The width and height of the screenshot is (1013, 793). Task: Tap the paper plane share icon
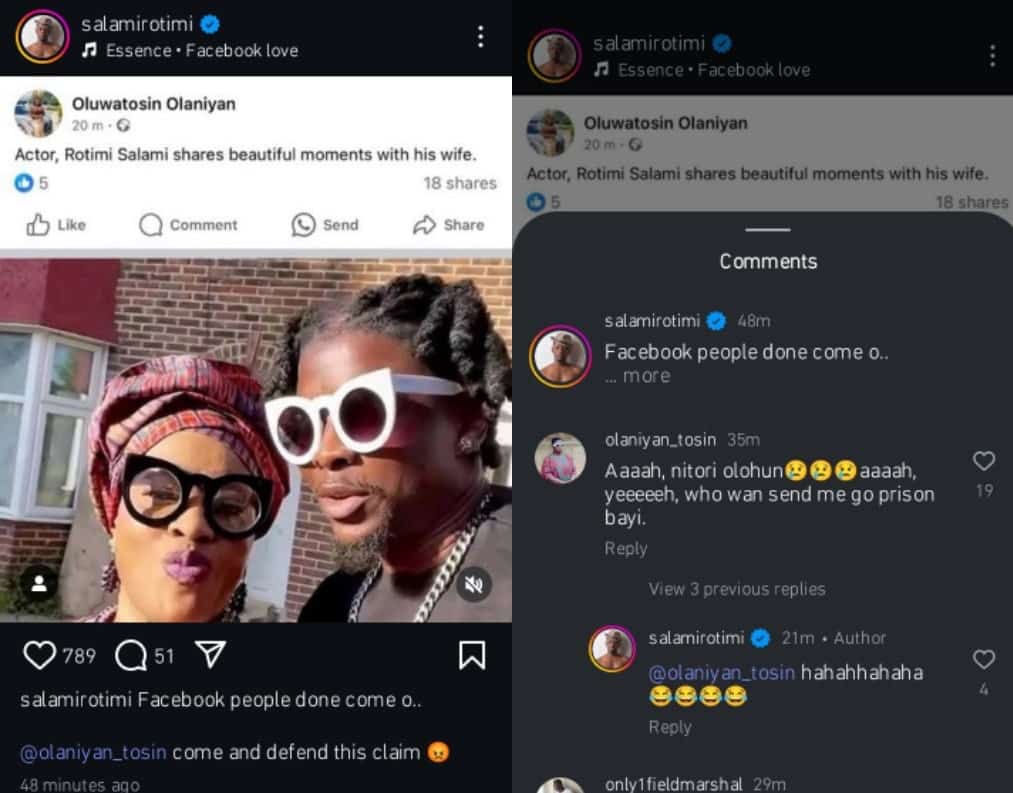point(209,655)
